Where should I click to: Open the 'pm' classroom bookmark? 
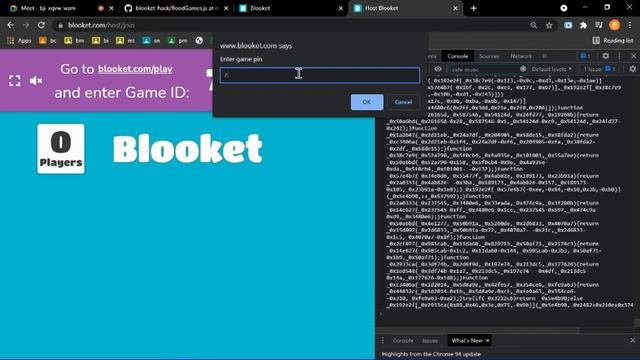tap(177, 40)
